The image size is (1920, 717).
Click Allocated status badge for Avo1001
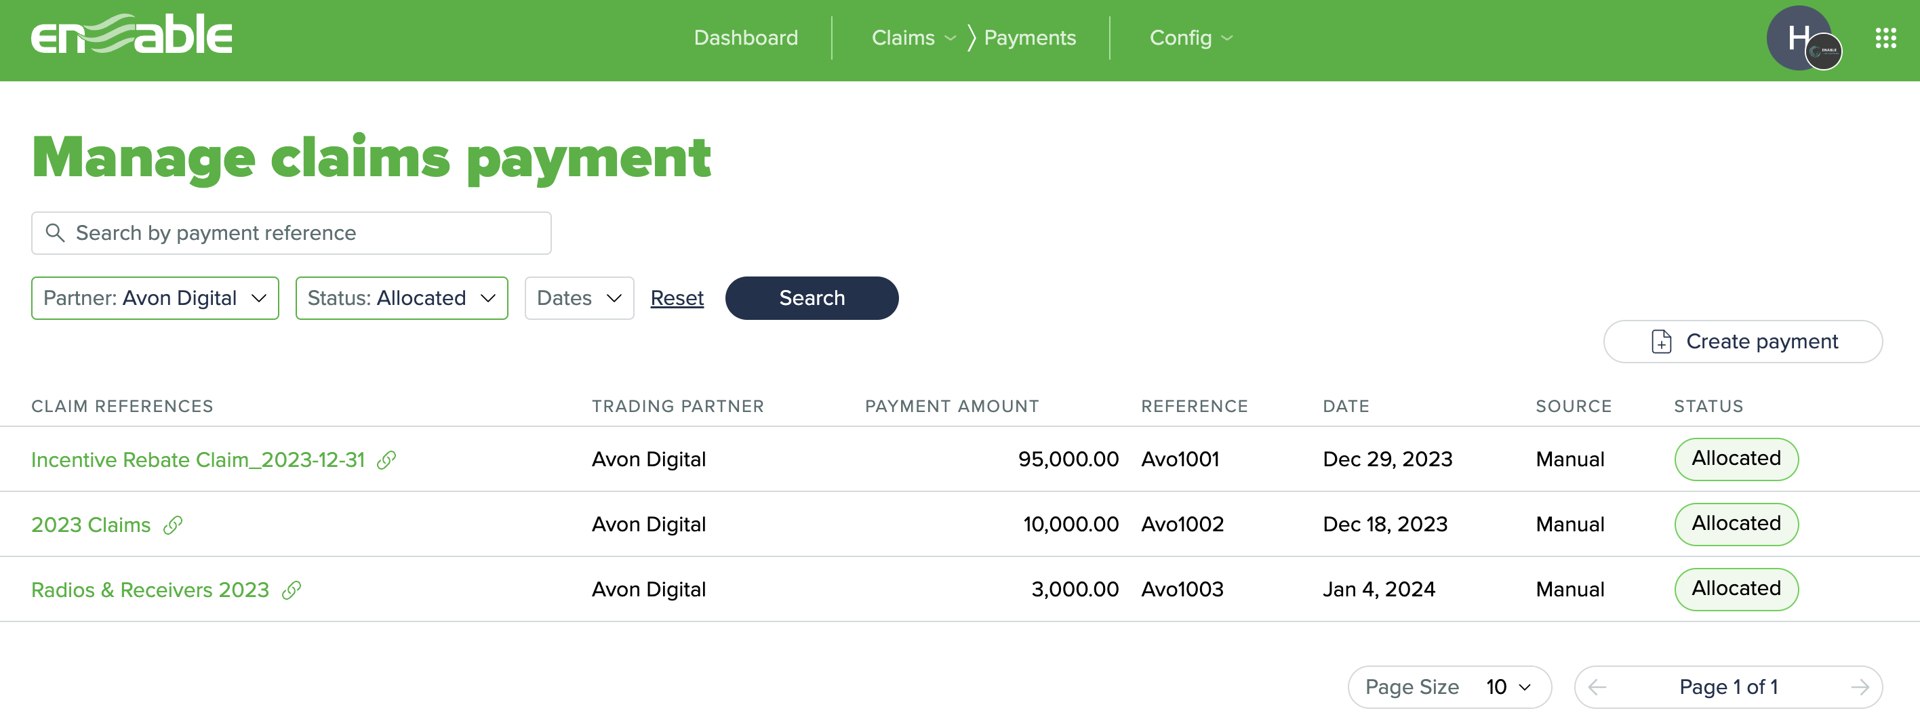(1736, 459)
